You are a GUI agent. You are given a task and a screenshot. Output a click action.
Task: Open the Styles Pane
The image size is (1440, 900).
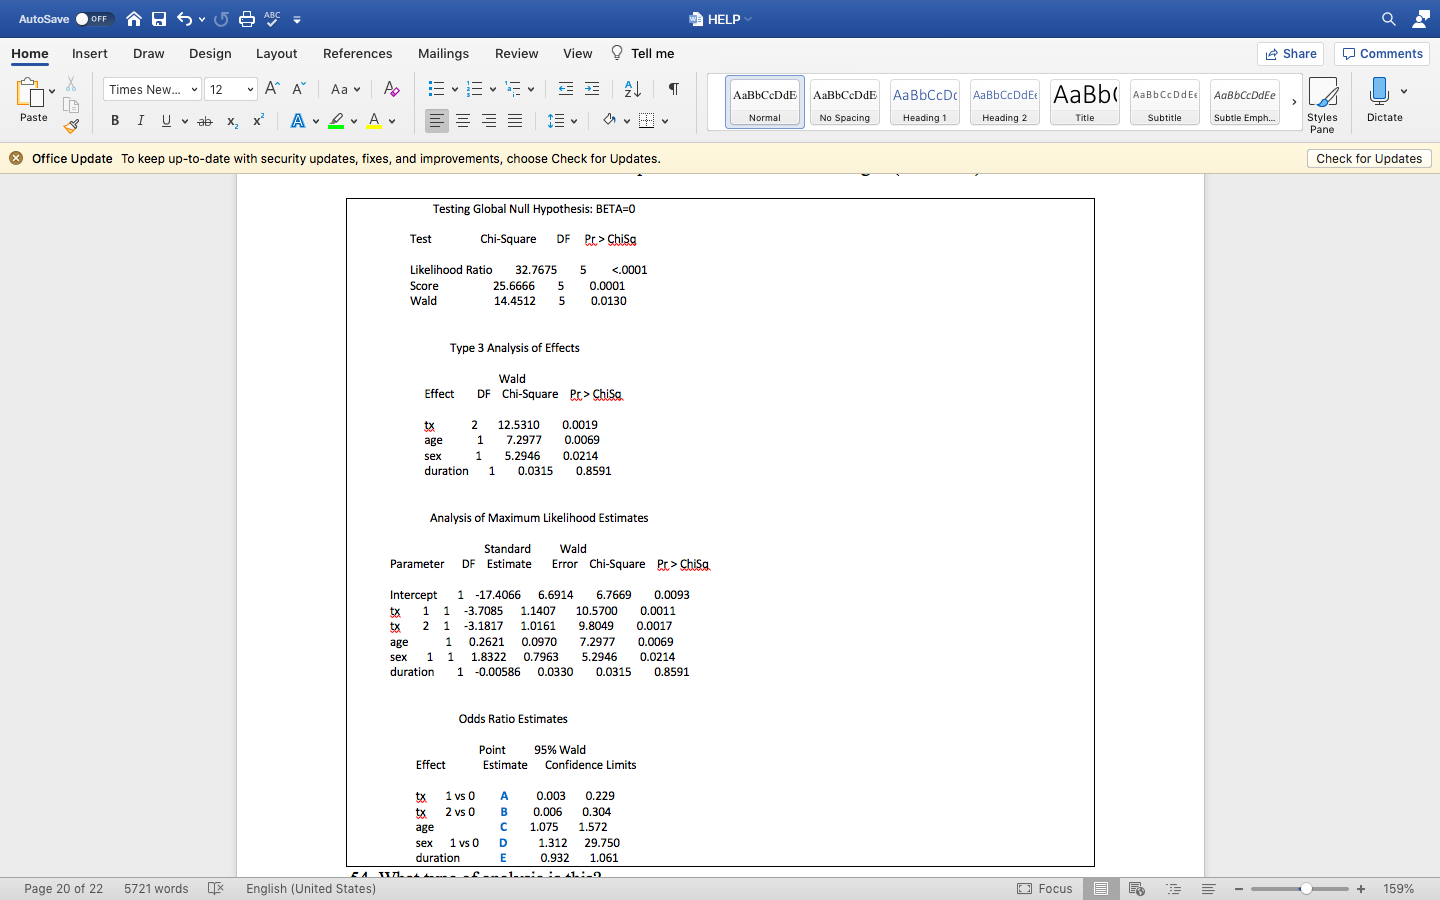1322,104
